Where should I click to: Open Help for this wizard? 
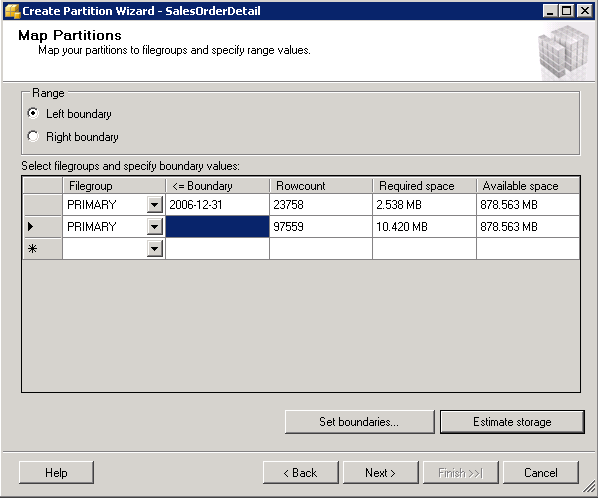56,472
